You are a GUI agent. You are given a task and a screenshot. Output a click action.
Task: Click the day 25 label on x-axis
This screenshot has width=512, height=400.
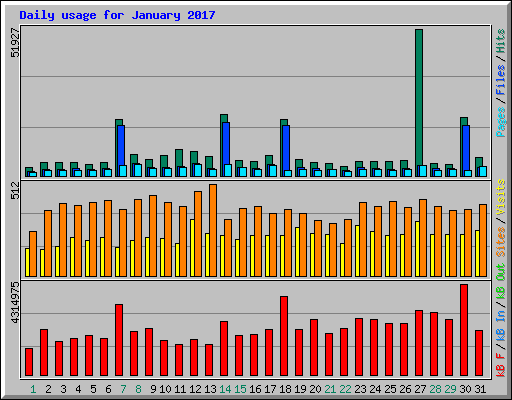click(x=390, y=389)
